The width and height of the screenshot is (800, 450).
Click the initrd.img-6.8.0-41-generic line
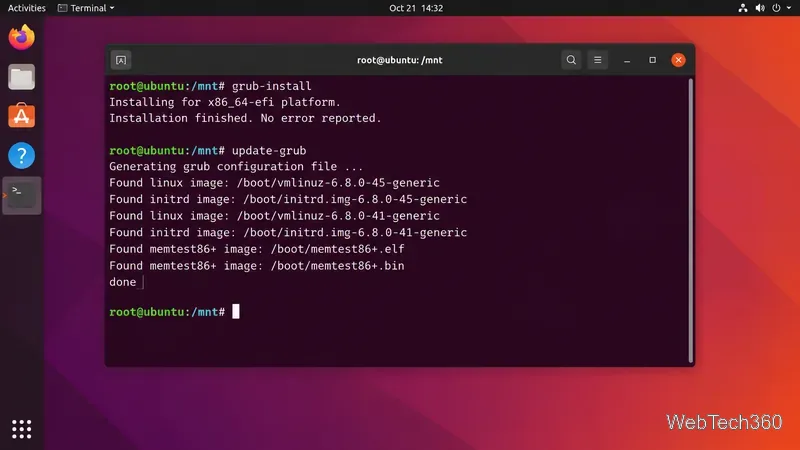coord(288,233)
